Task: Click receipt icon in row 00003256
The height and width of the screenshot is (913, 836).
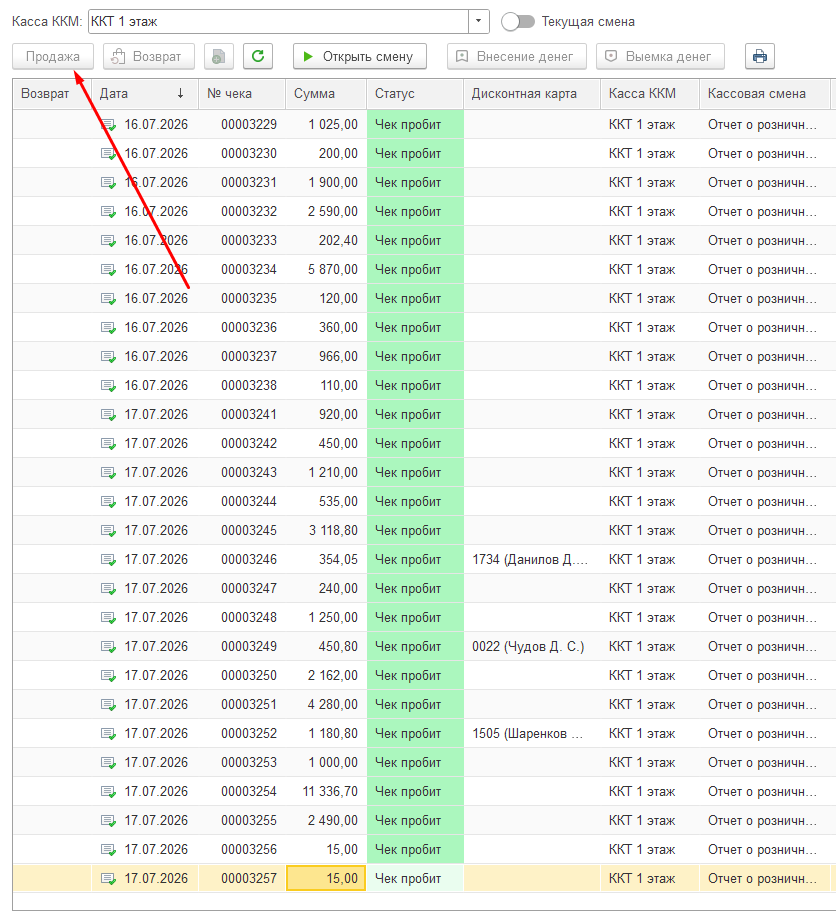Action: pos(108,850)
